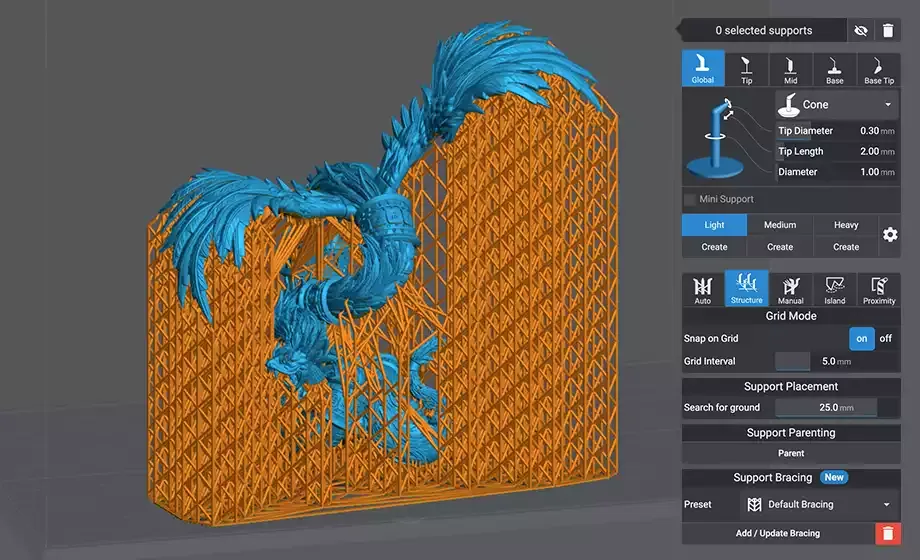The image size is (920, 560).
Task: Select the Tip support section icon
Action: coord(746,70)
